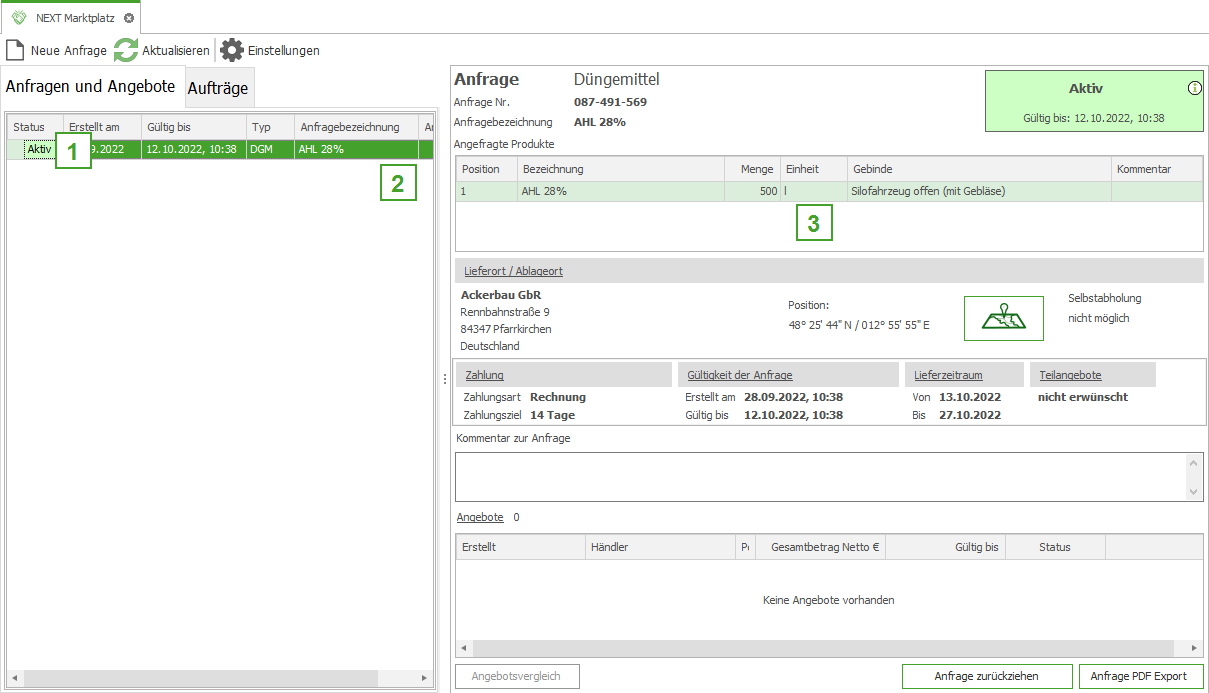This screenshot has width=1209, height=693.
Task: Sort by the Gültig bis column header
Action: pyautogui.click(x=192, y=127)
